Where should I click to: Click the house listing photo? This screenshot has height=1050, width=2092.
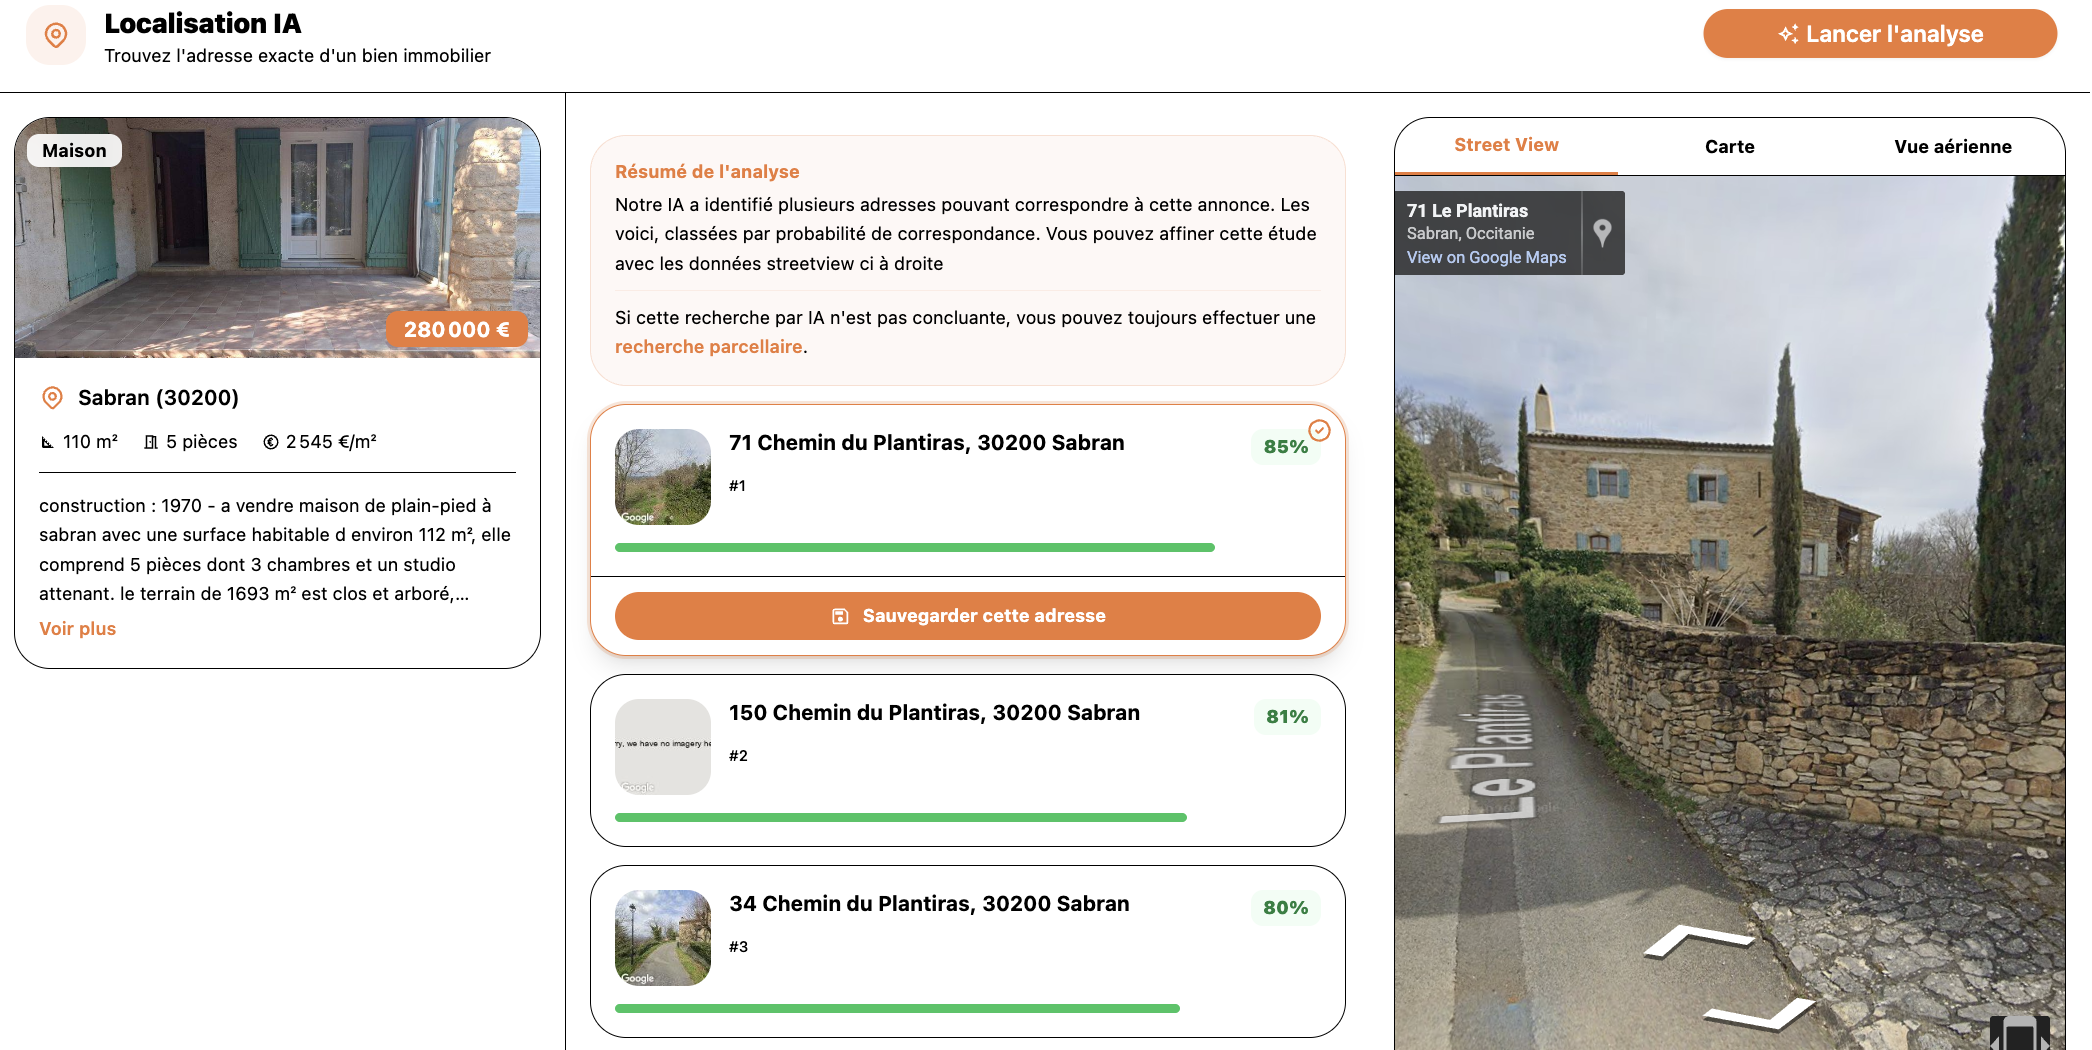coord(277,238)
